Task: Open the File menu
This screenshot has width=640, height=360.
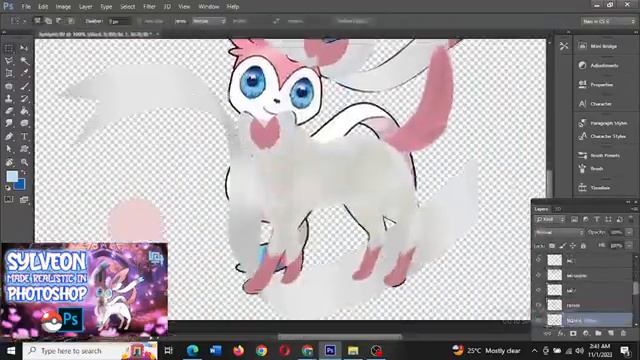Action: pos(26,7)
